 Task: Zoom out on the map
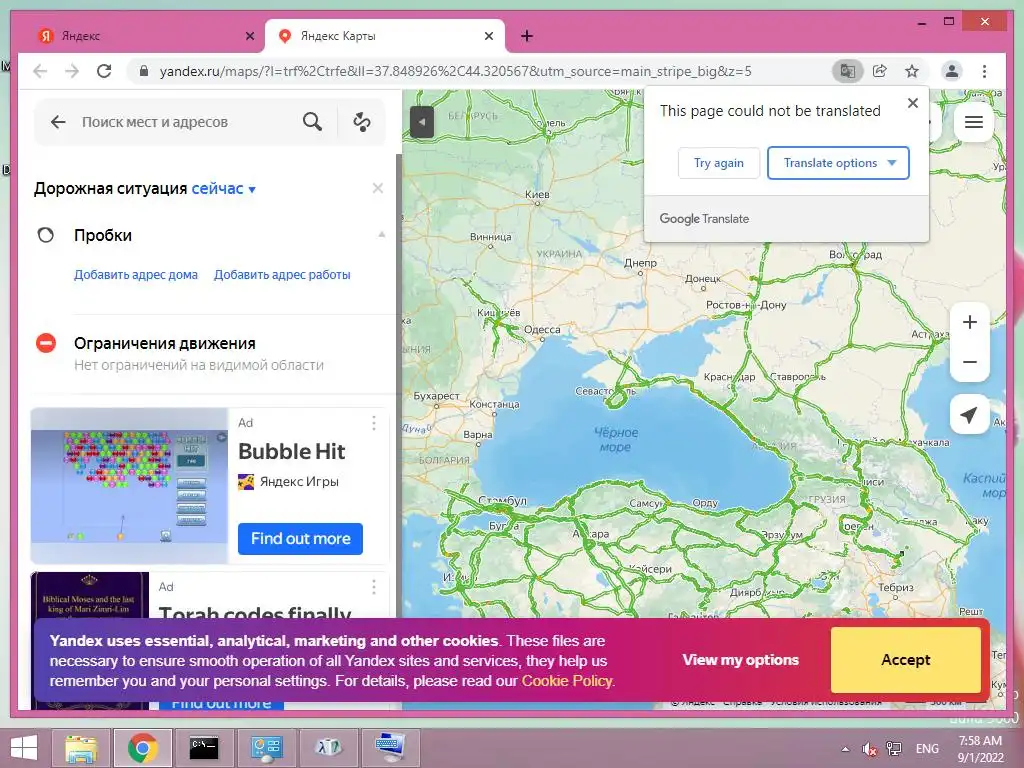tap(970, 362)
